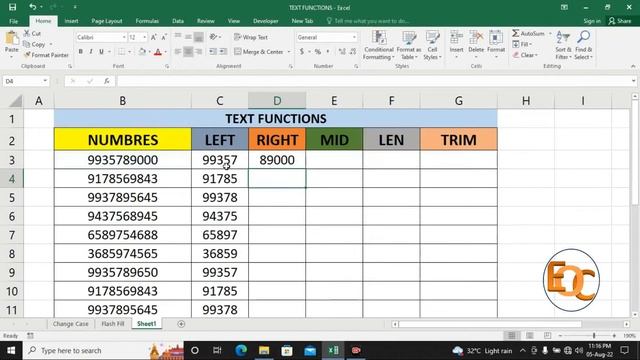Screen dimensions: 640x360
Task: Decrease font size with the smaller A icon
Action: (x=164, y=37)
